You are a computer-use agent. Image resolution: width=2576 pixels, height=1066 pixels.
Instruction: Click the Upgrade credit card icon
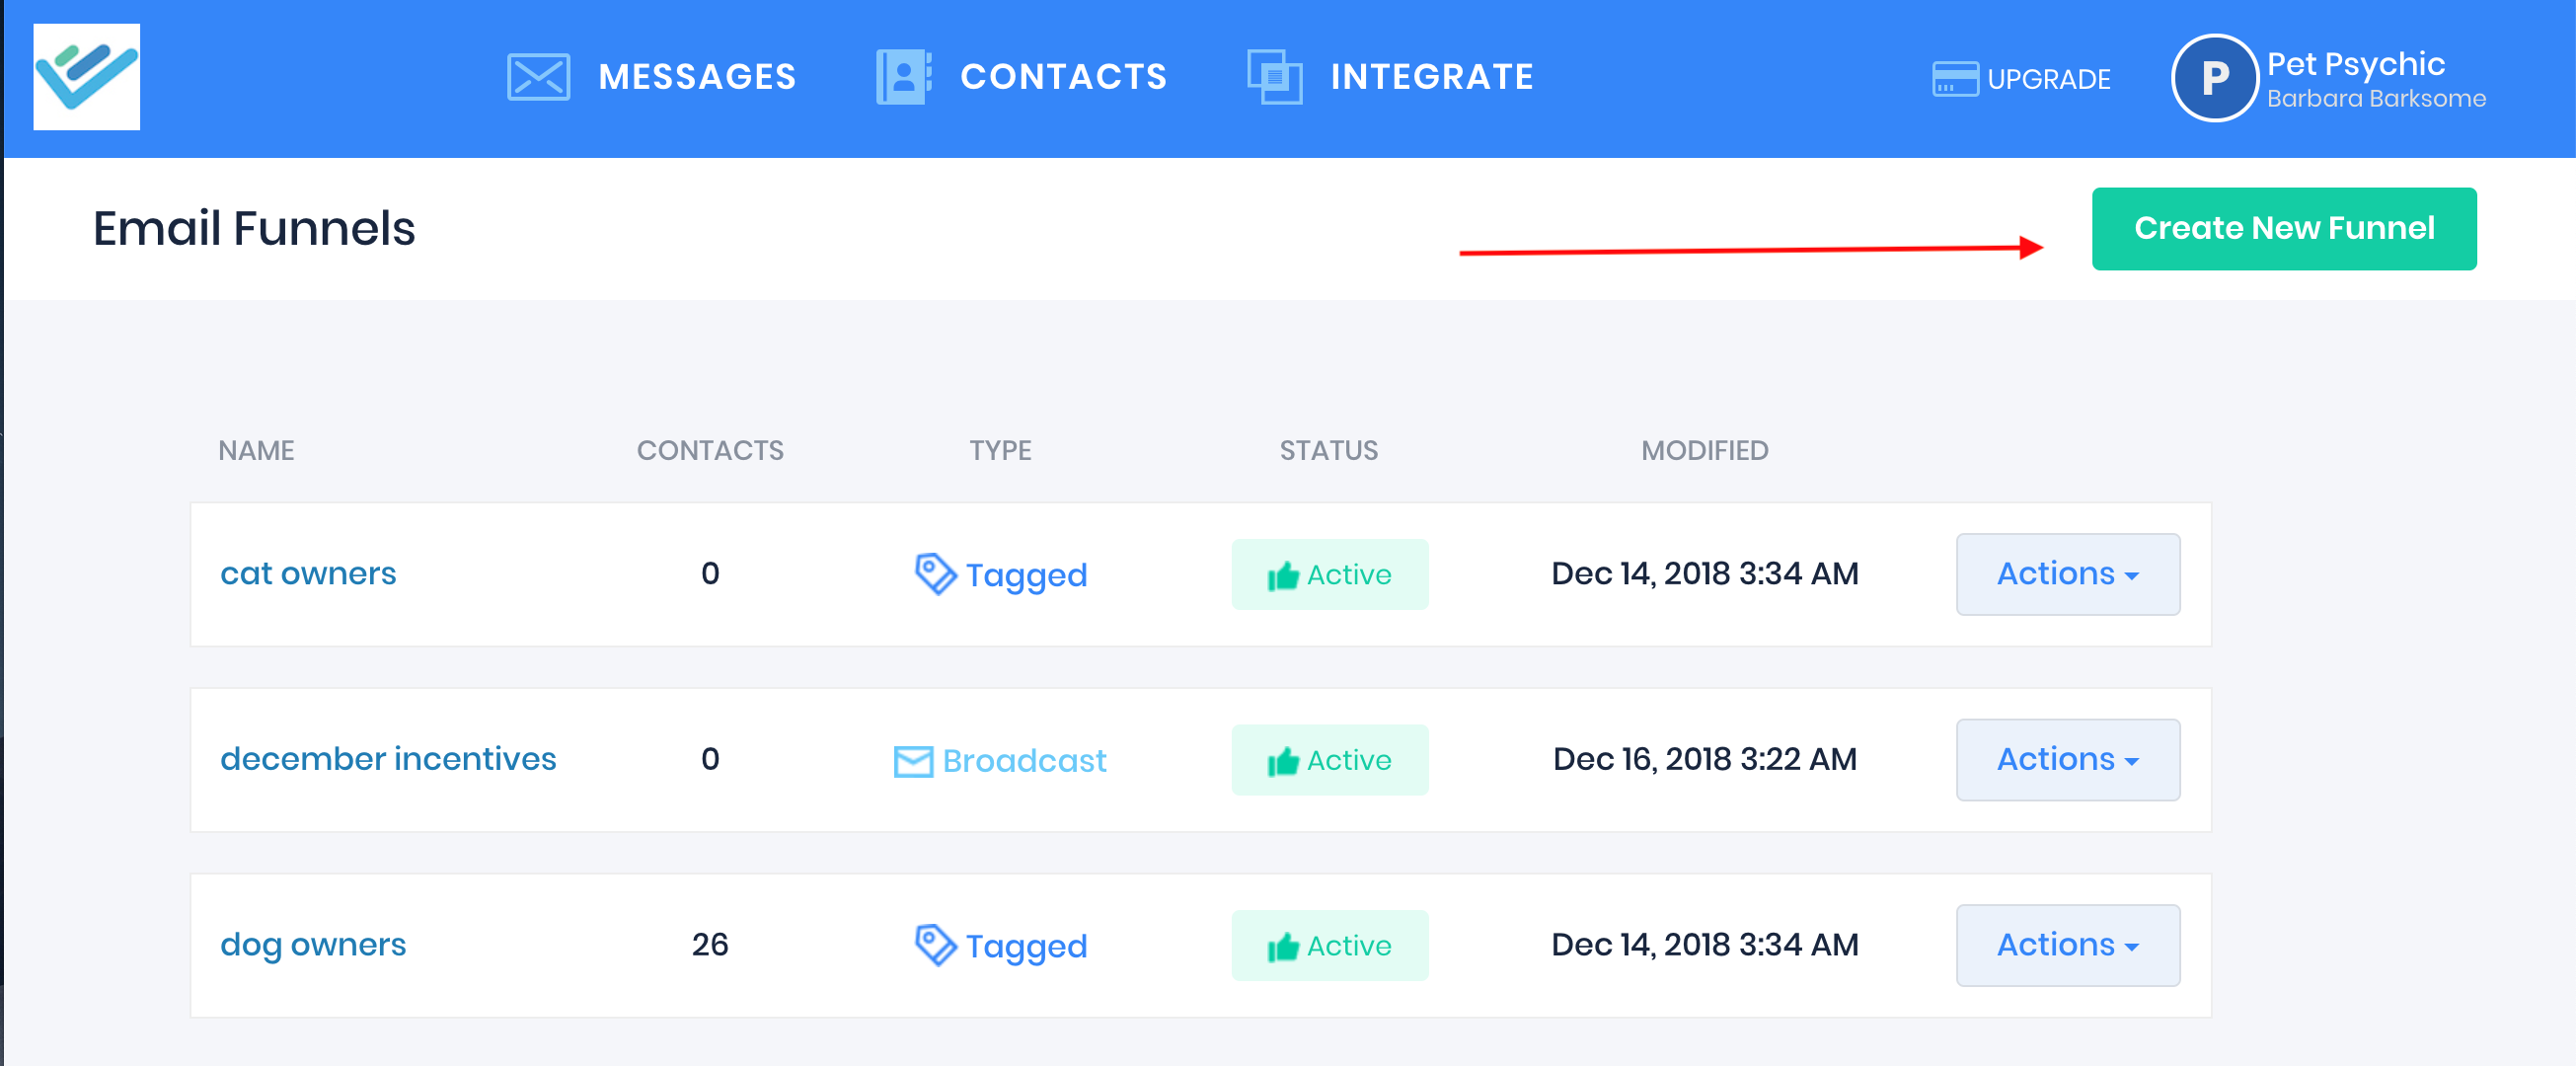coord(1954,79)
